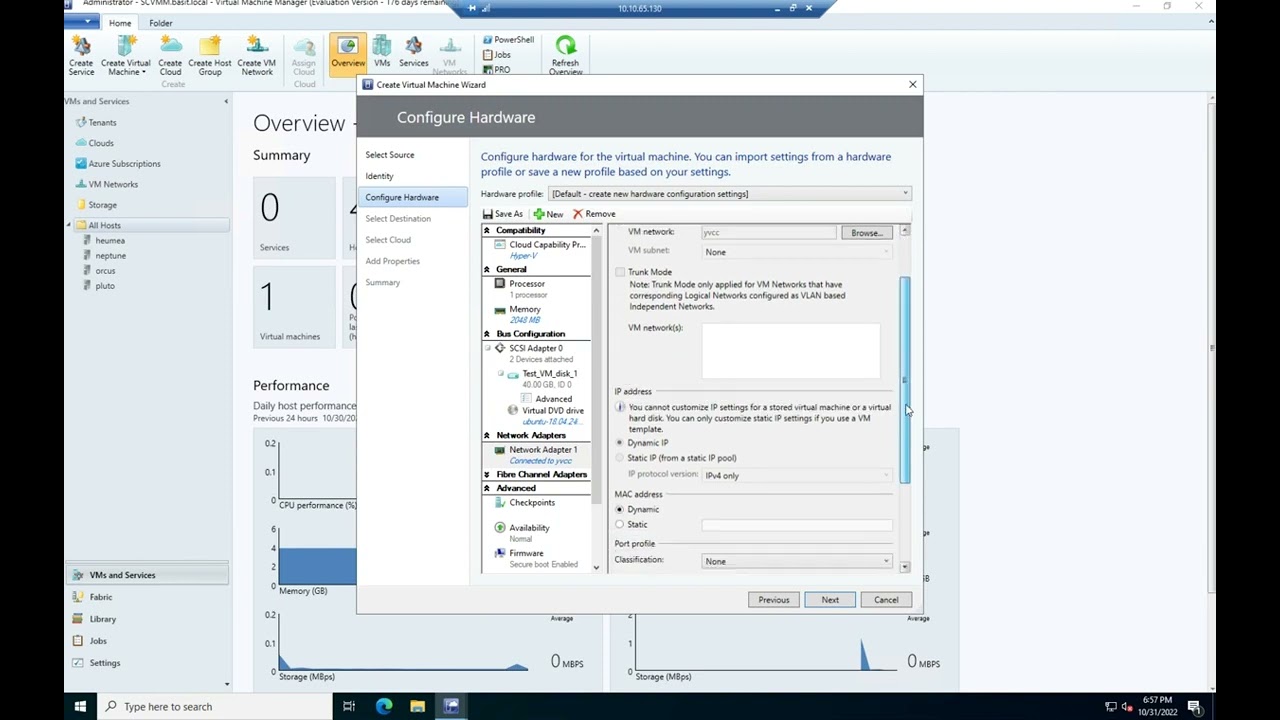Open the Port profile Classification dropdown
1280x720 pixels.
[797, 562]
